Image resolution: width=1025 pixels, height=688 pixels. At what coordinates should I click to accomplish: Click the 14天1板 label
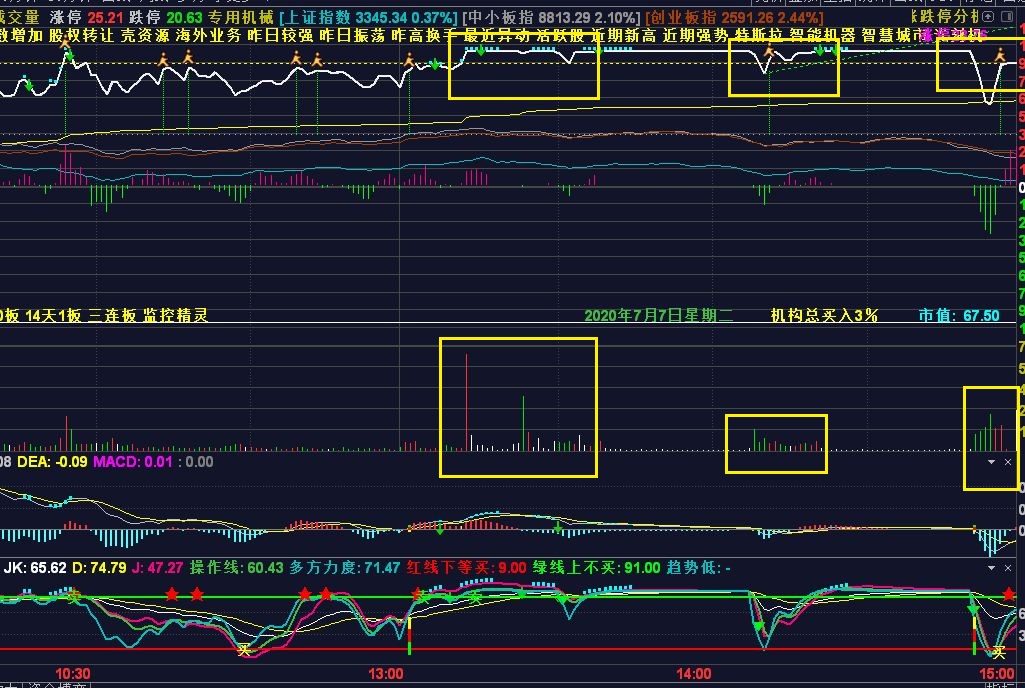[53, 315]
